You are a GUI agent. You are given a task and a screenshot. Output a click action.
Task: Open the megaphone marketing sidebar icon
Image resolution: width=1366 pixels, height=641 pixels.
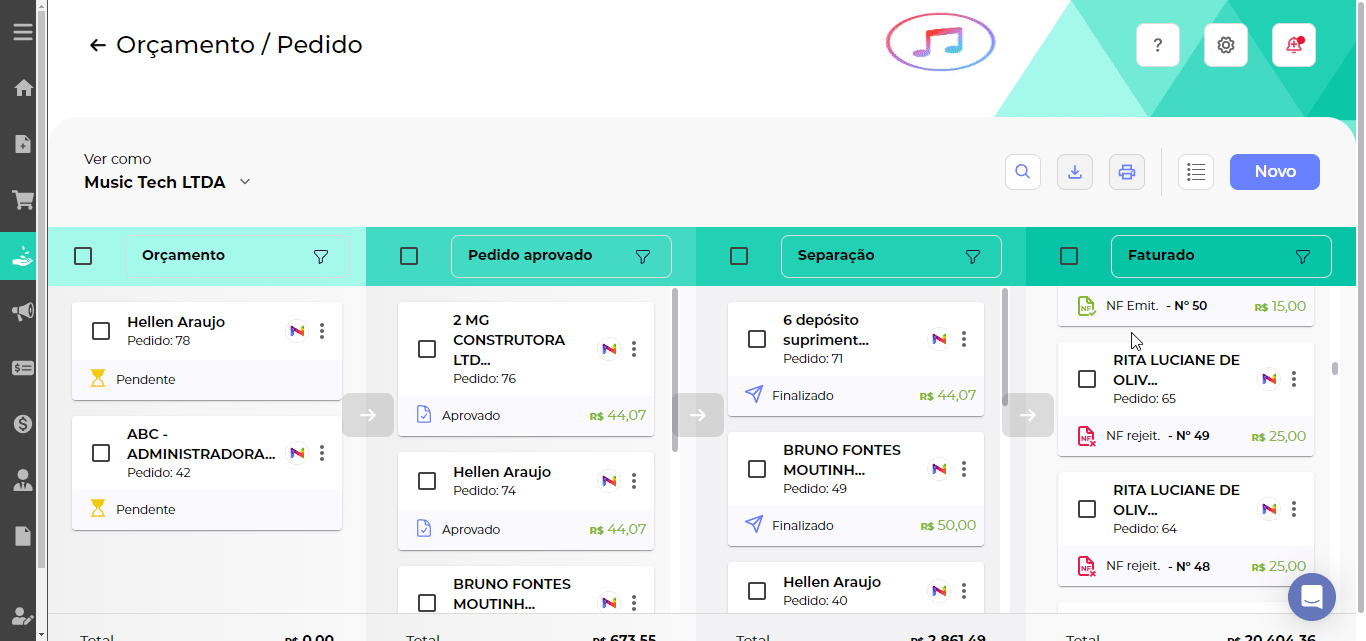tap(22, 312)
